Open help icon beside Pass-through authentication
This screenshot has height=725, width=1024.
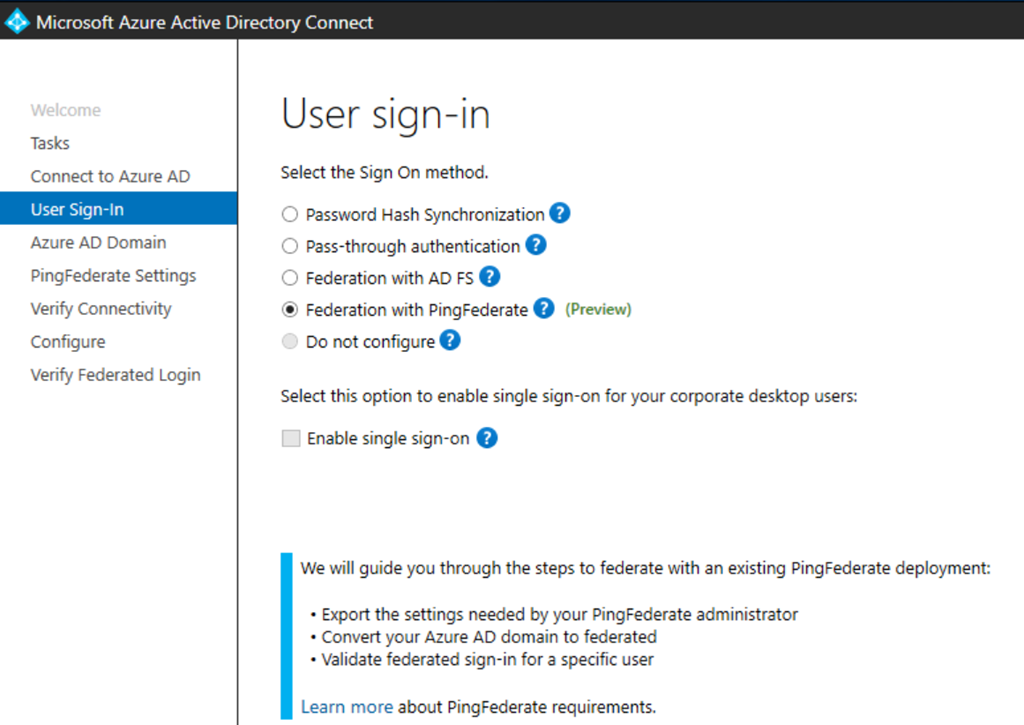536,245
